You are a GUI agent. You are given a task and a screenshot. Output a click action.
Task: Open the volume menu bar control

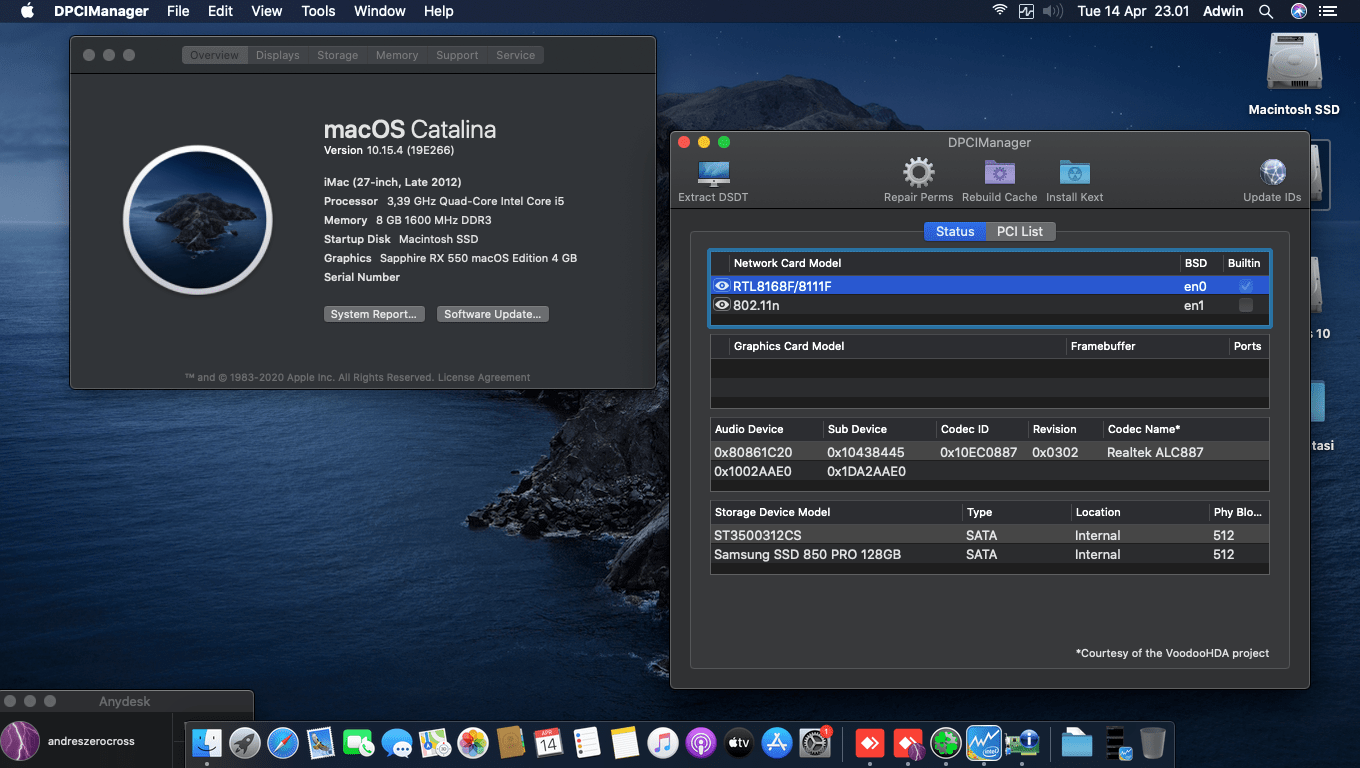(1051, 11)
